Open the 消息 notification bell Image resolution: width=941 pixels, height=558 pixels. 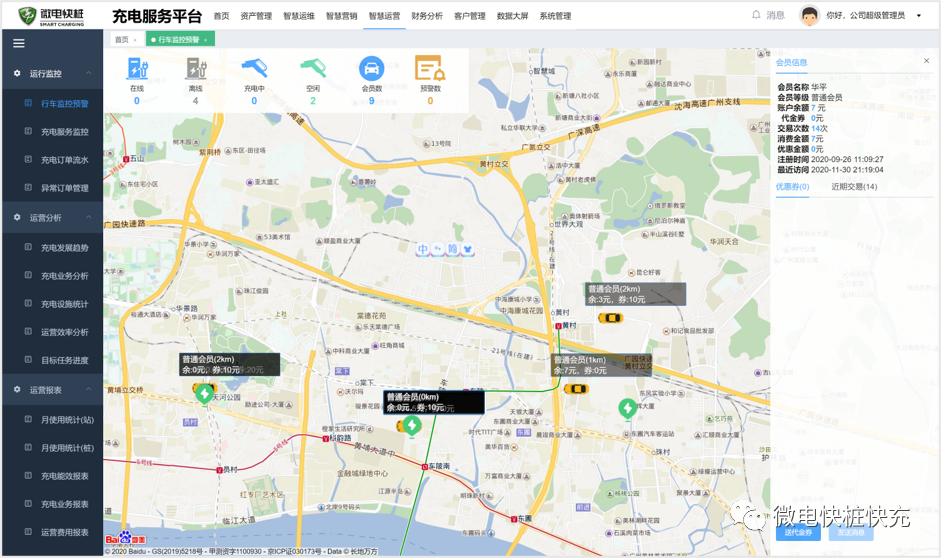[756, 15]
